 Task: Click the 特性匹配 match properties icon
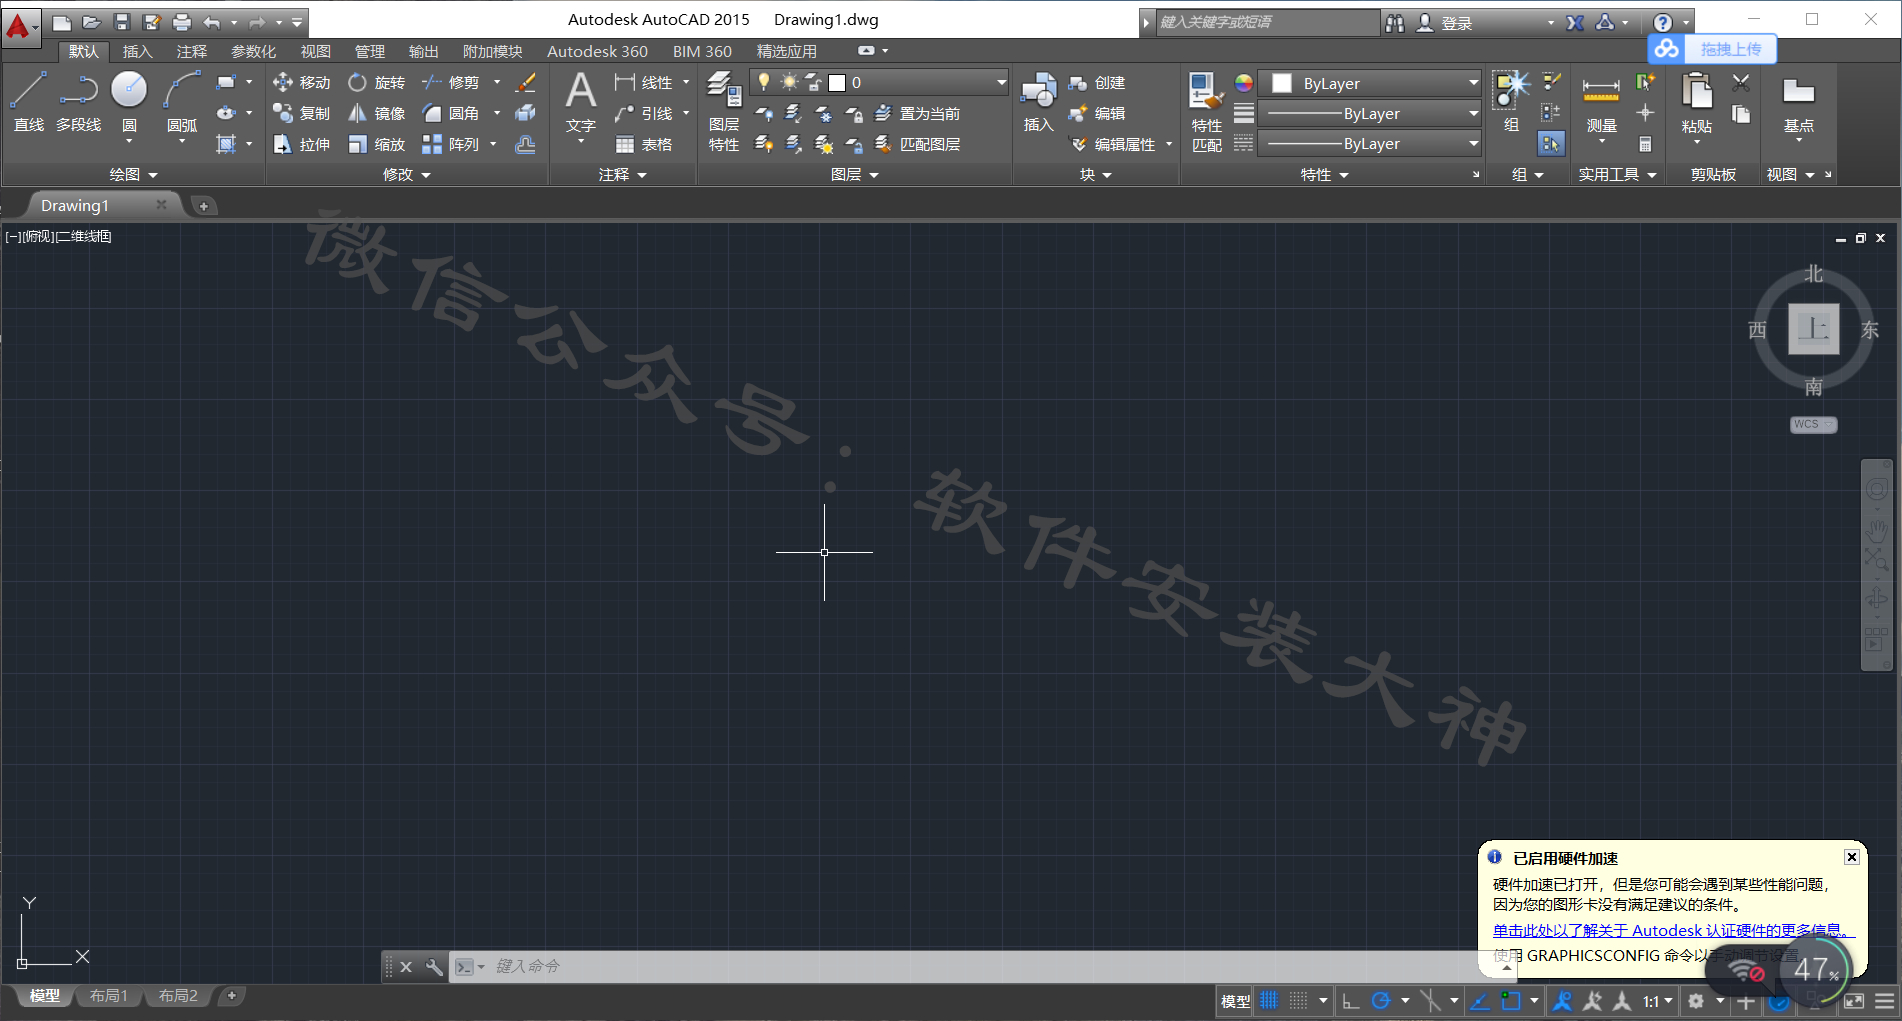pos(1206,110)
